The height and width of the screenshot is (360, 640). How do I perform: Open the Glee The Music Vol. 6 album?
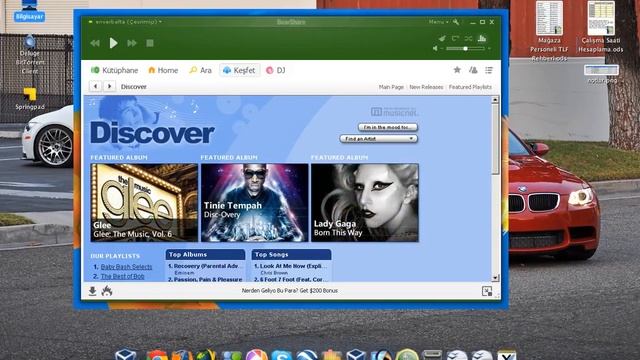(144, 203)
